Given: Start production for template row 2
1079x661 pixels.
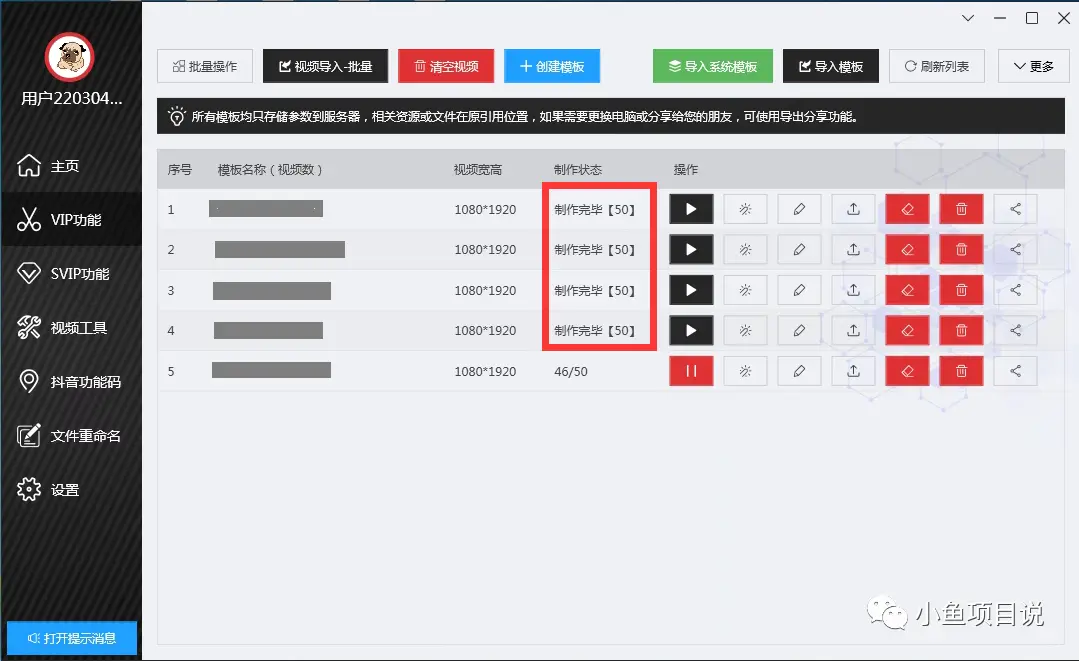Looking at the screenshot, I should point(691,250).
